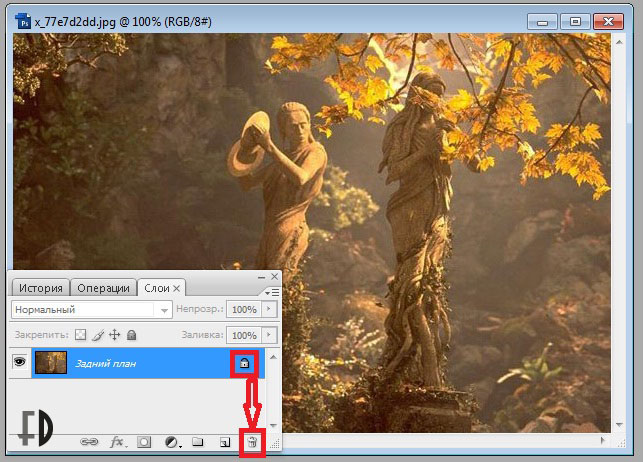Add a layer mask

pyautogui.click(x=144, y=442)
